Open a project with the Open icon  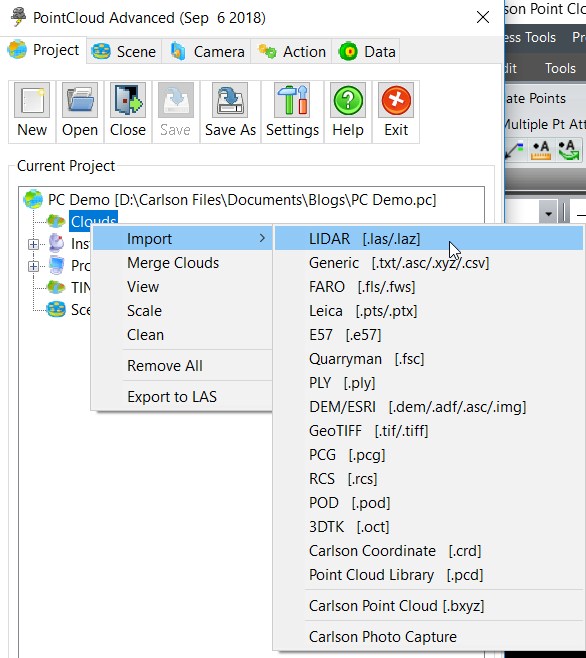80,100
